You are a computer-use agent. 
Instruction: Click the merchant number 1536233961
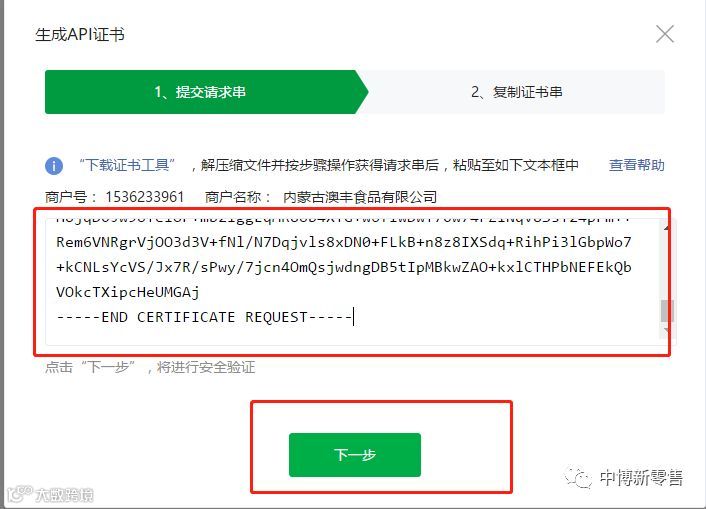coord(145,197)
